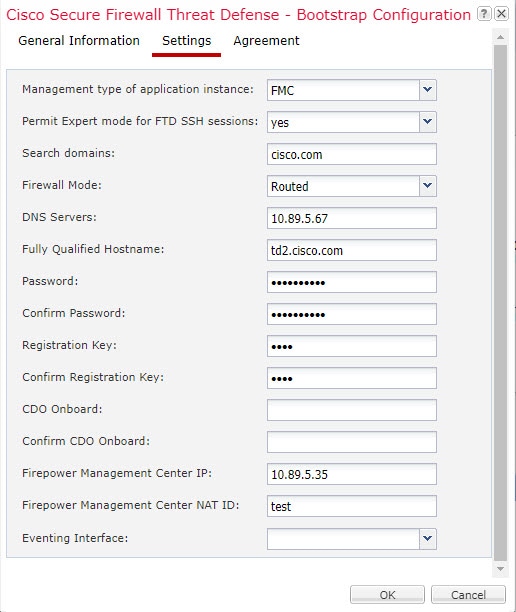Focus the DNS Servers field
Image resolution: width=516 pixels, height=612 pixels.
(352, 218)
